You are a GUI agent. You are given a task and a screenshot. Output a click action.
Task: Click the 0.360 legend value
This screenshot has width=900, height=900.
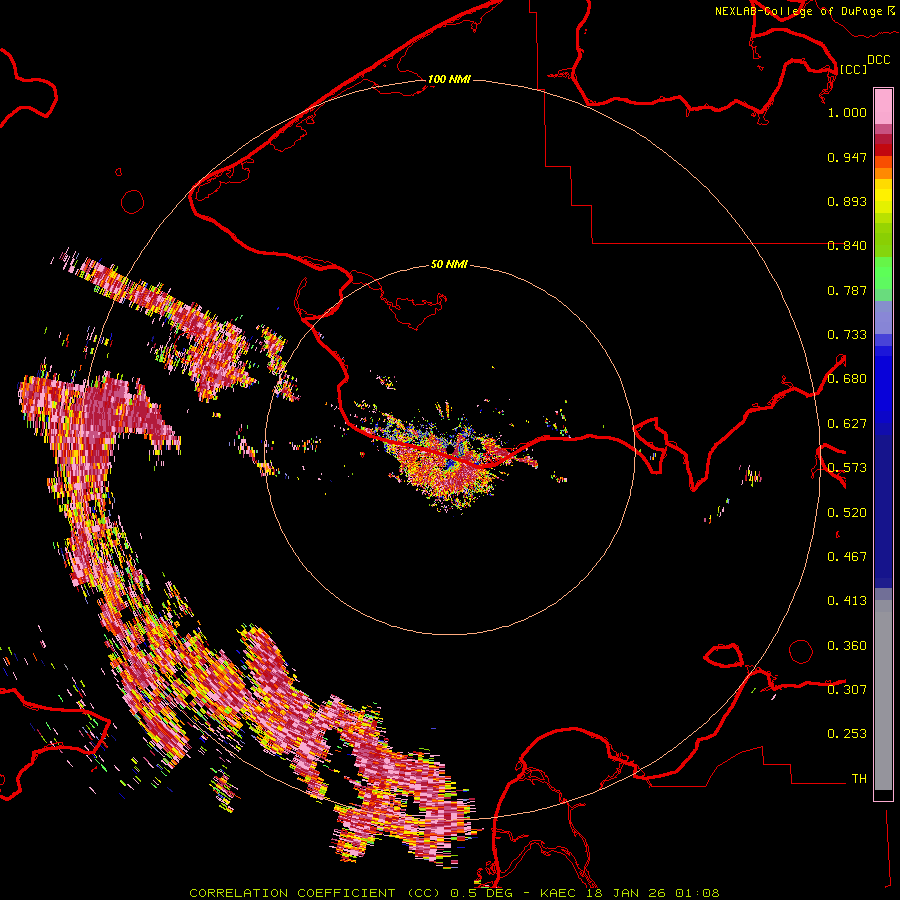point(847,646)
